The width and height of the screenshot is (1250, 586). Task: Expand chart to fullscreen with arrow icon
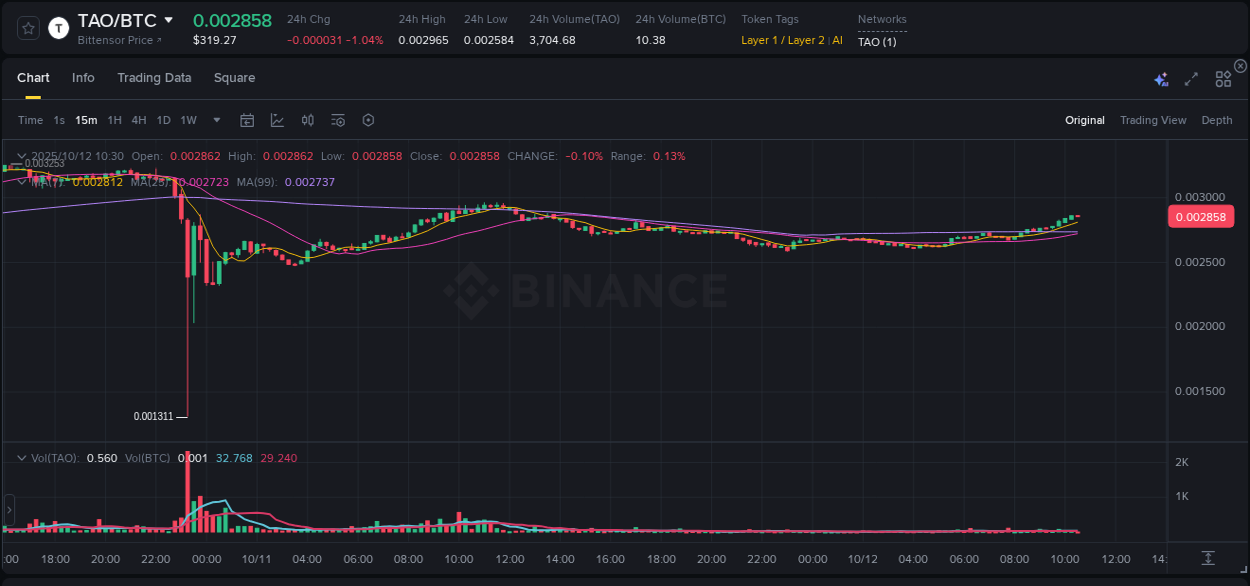[x=1191, y=78]
